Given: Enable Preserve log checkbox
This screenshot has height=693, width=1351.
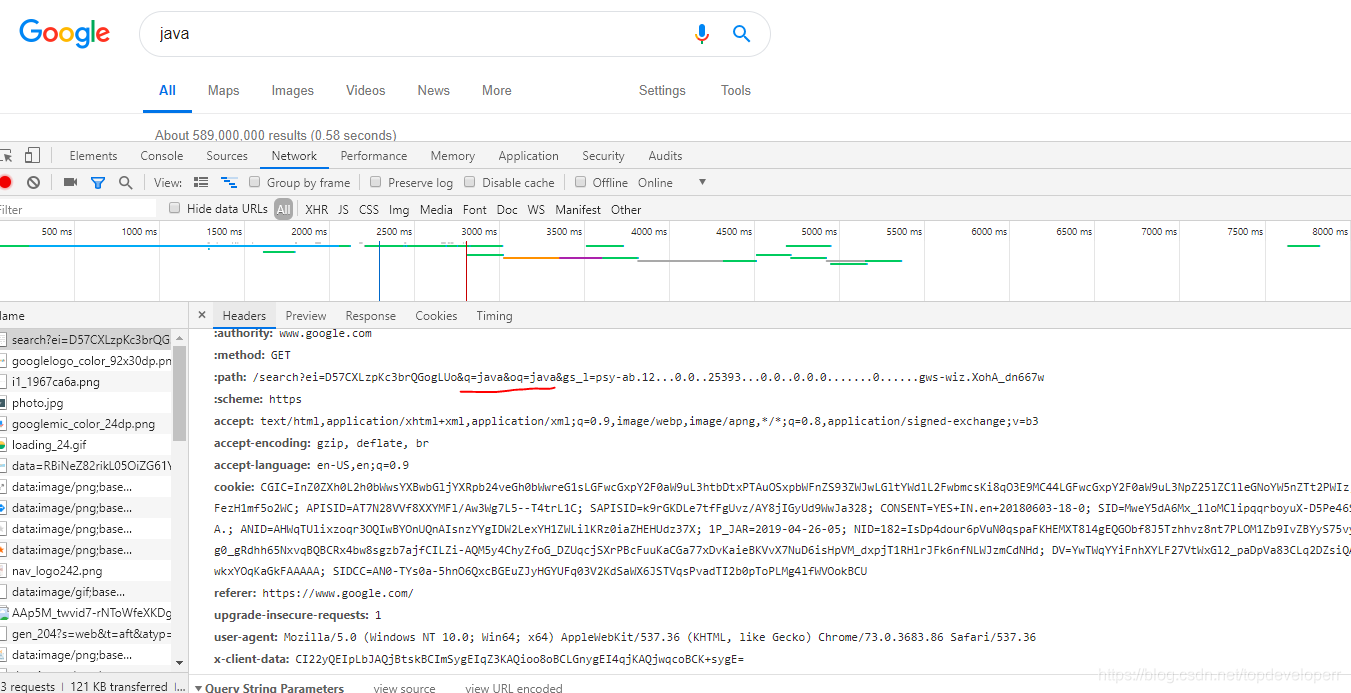Looking at the screenshot, I should point(376,182).
